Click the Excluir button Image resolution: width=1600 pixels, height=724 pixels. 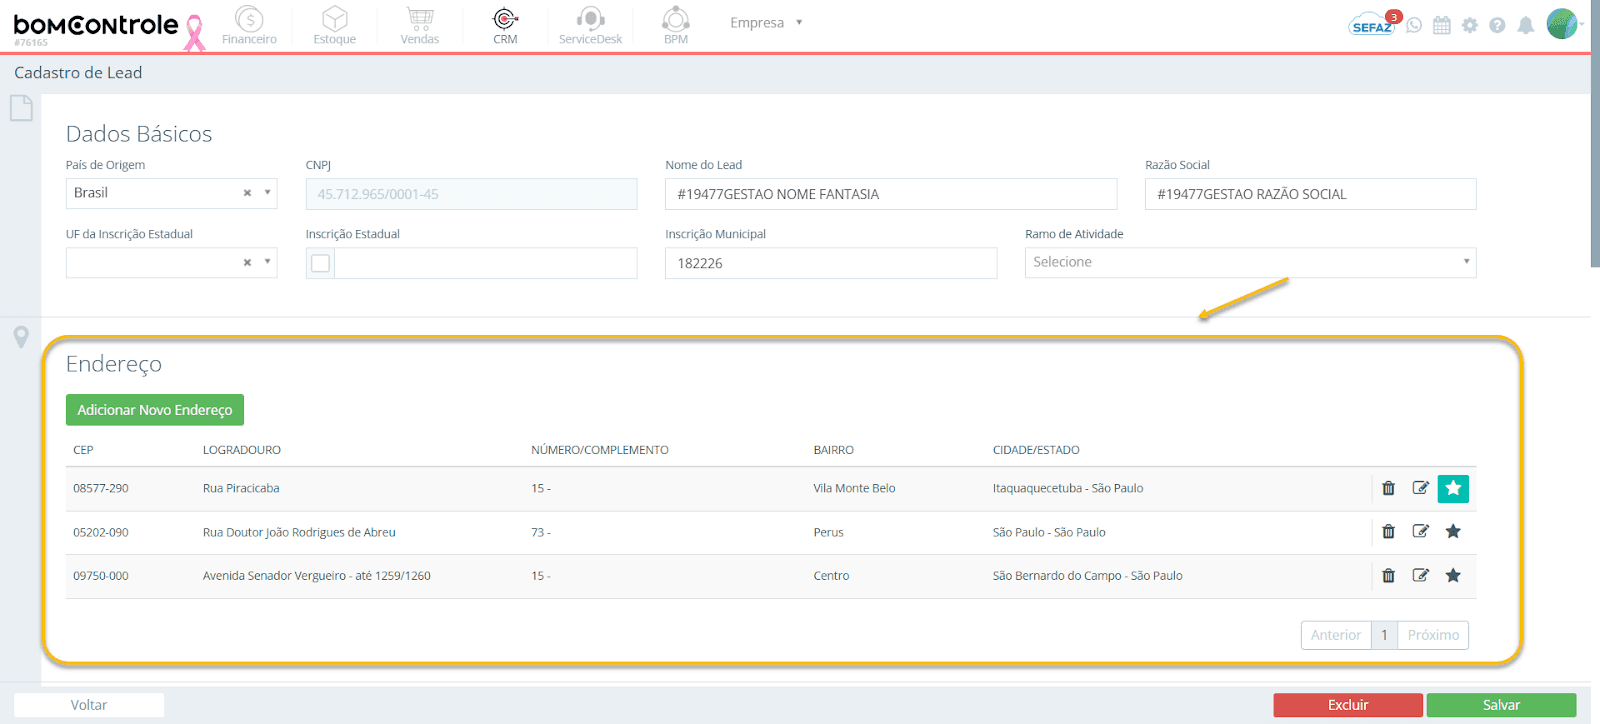click(1348, 705)
